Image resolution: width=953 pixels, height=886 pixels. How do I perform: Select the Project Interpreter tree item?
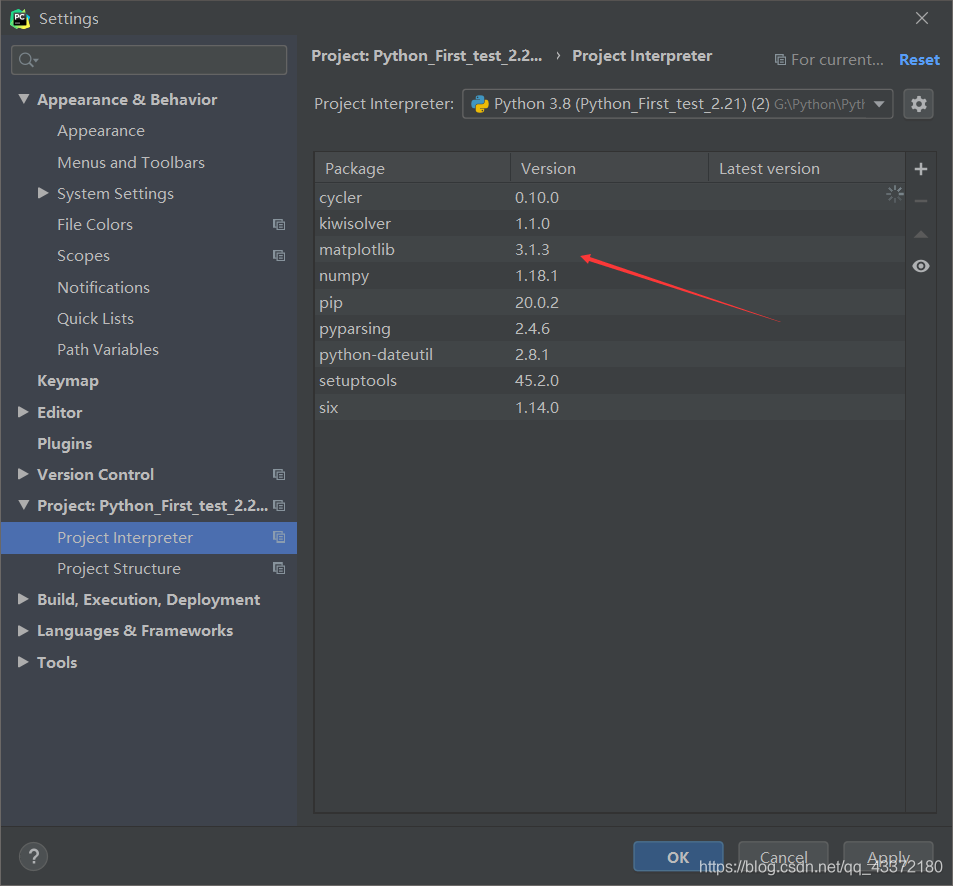point(149,538)
